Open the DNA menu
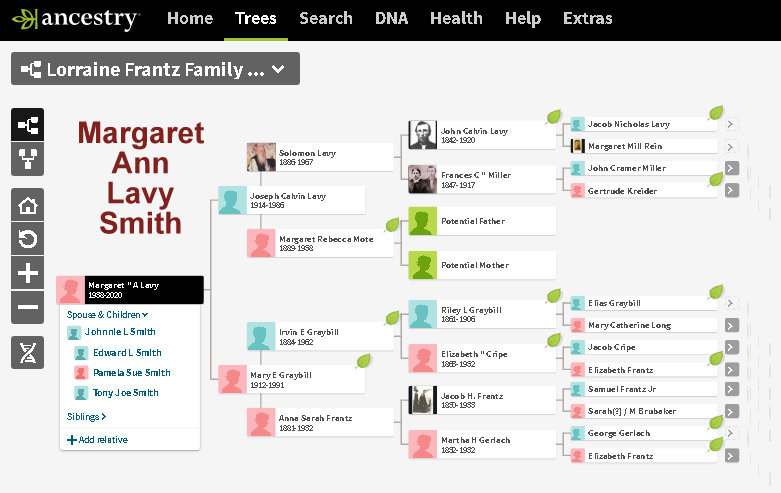The image size is (781, 493). (391, 19)
